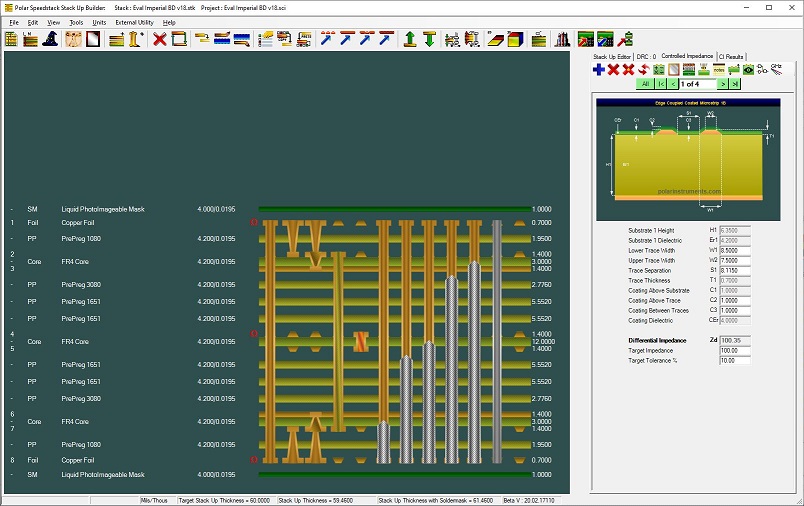Click the Trace Separation S1 field

tap(735, 271)
